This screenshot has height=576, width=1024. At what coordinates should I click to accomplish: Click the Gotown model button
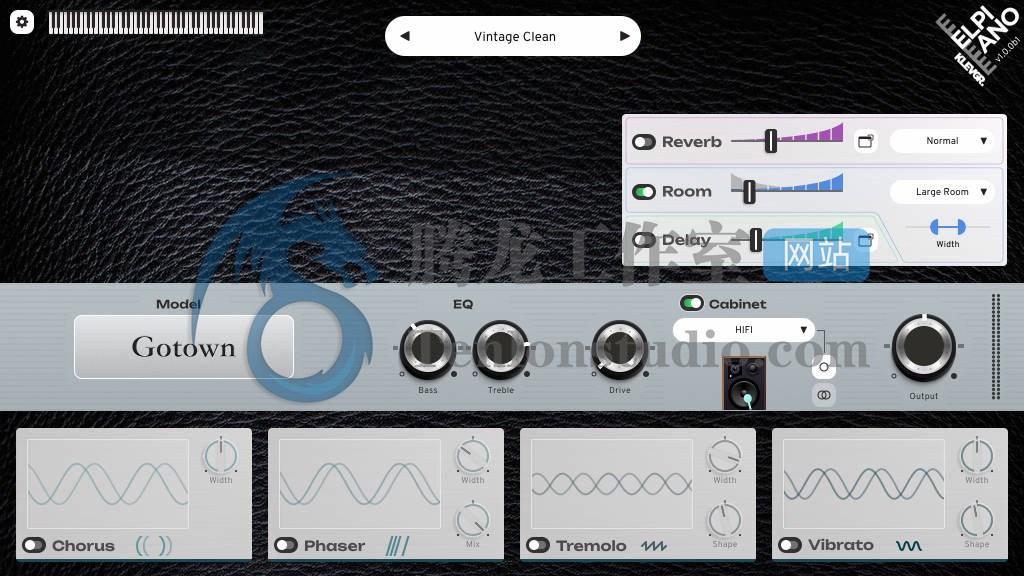tap(184, 347)
